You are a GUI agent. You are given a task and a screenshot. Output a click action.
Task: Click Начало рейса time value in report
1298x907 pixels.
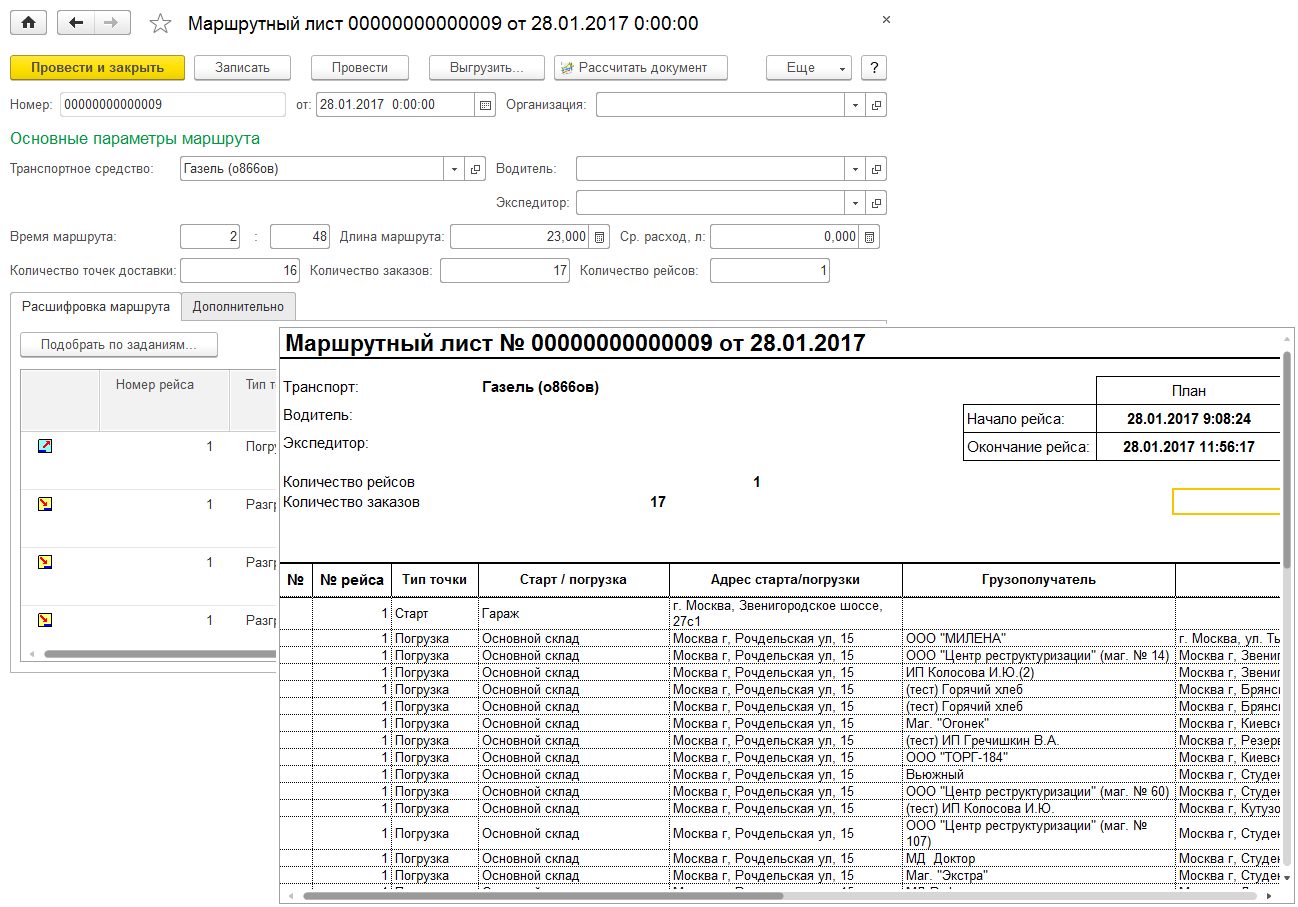1189,419
